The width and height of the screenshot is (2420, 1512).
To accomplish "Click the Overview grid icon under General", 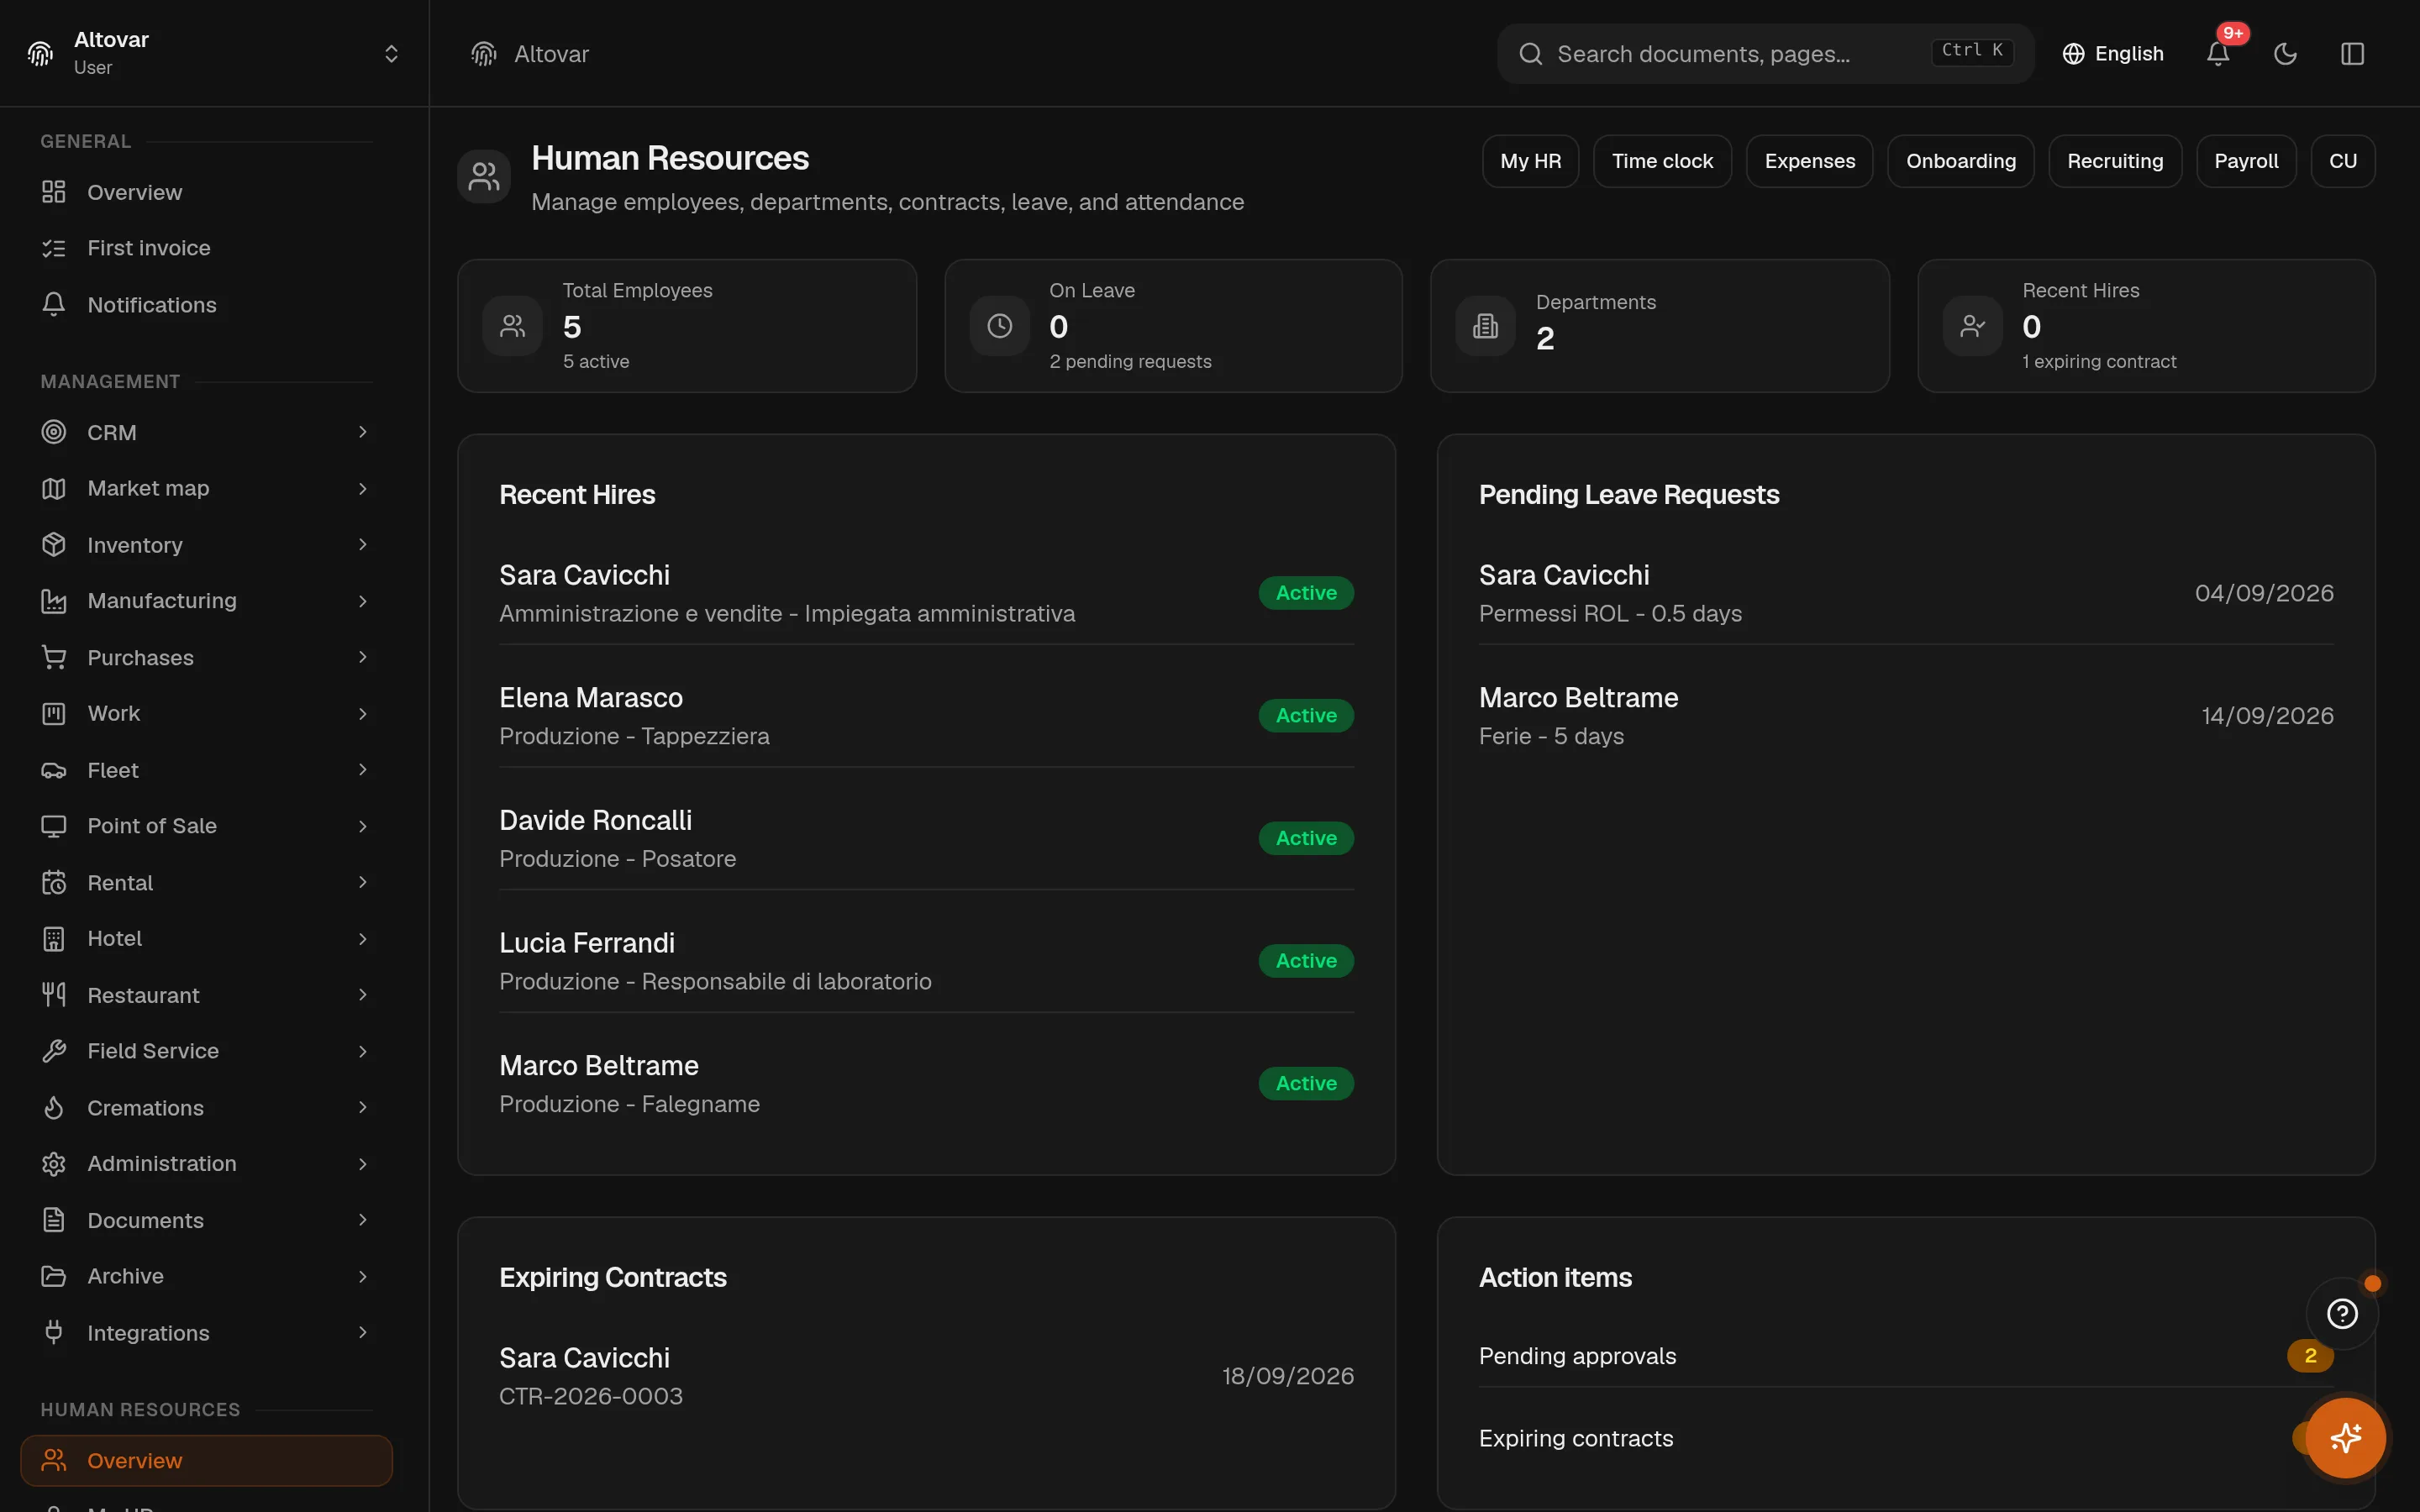I will [x=54, y=192].
